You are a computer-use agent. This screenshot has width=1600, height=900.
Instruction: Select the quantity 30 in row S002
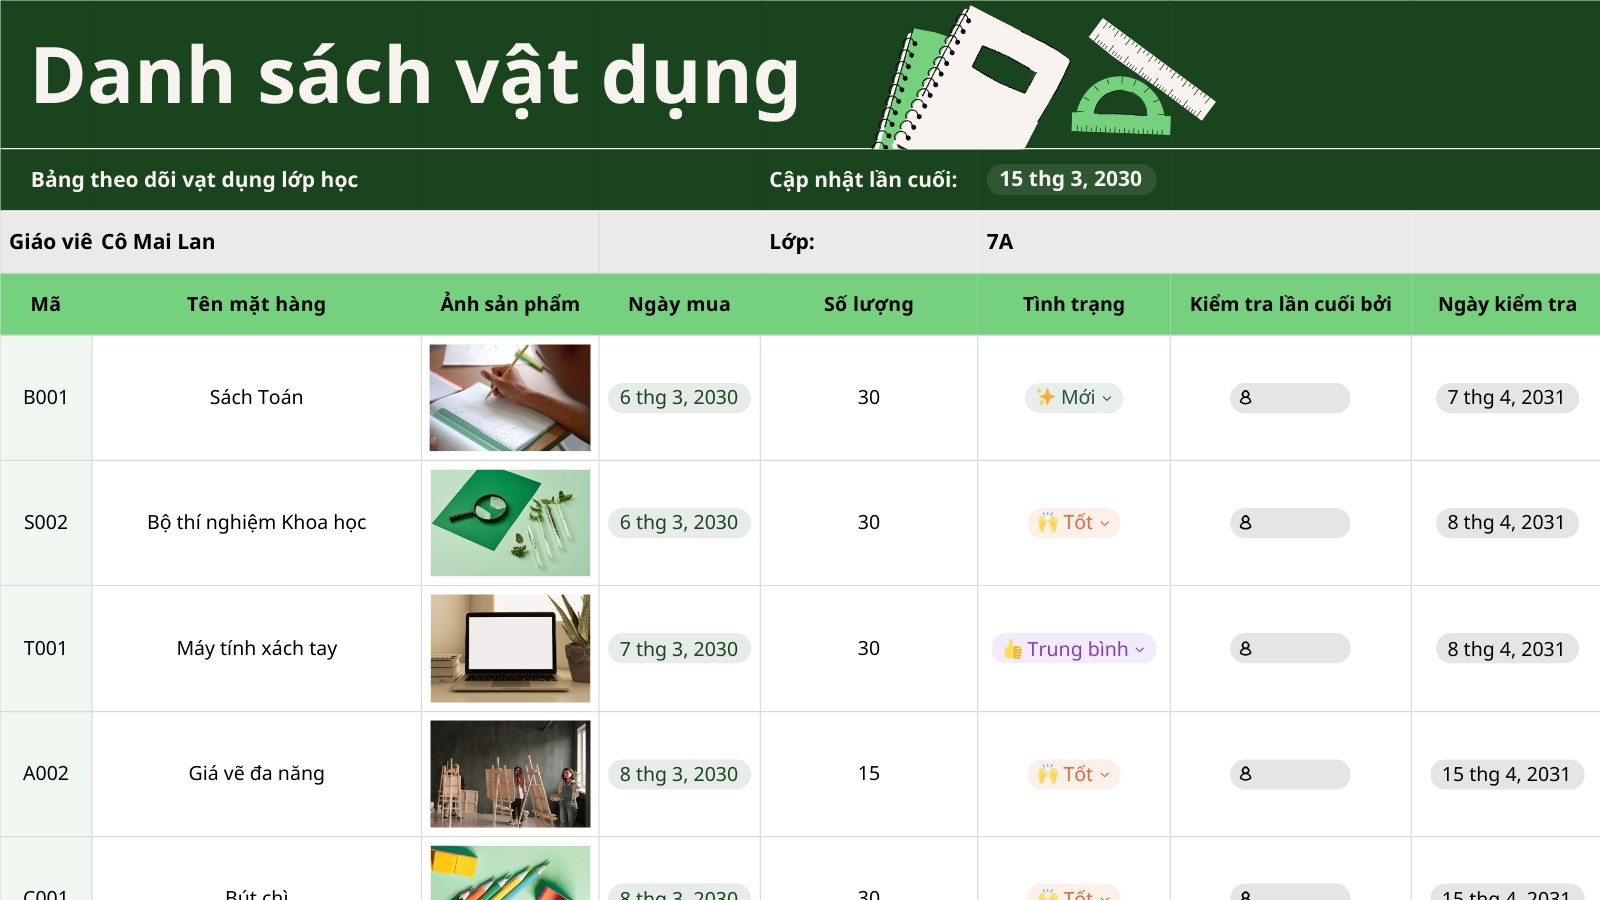(869, 523)
